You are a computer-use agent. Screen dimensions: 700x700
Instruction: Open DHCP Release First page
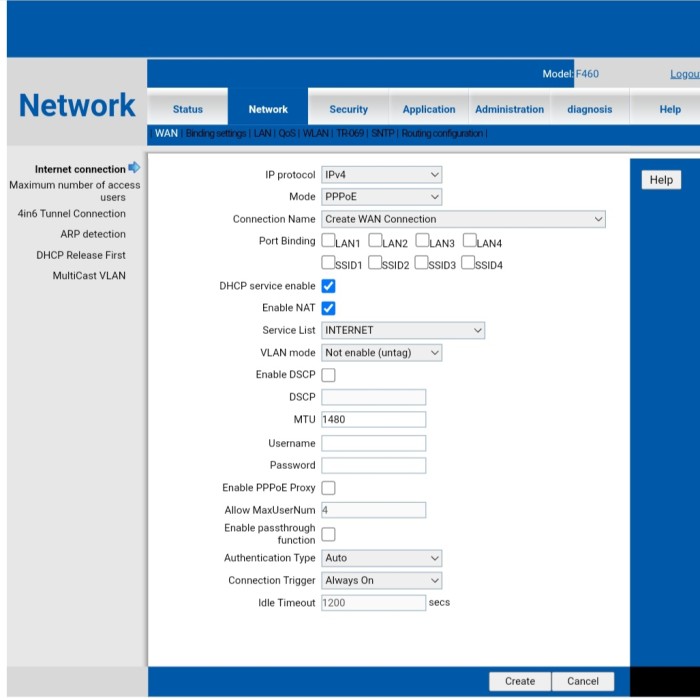[x=81, y=255]
